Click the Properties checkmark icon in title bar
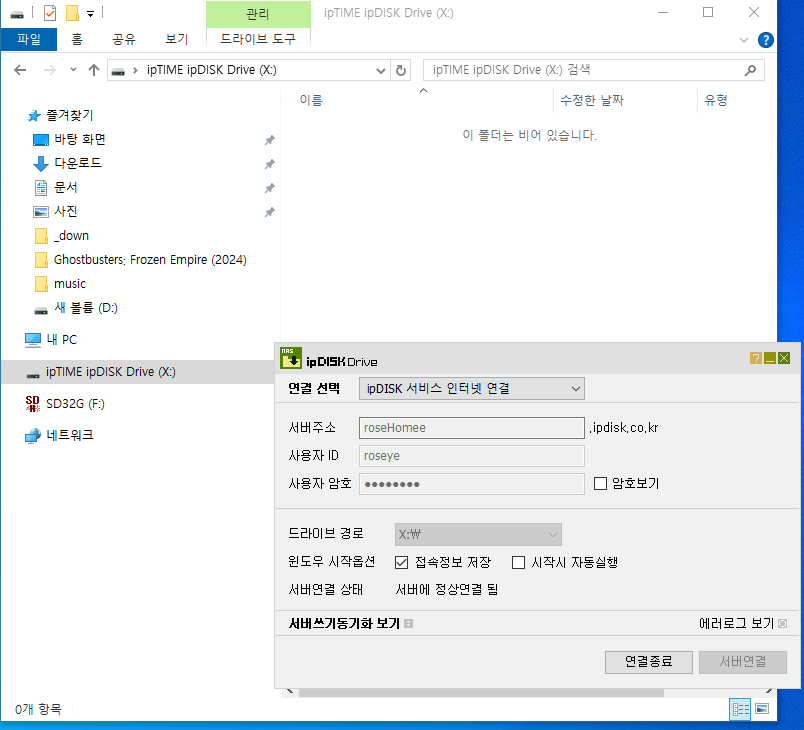This screenshot has height=730, width=804. click(50, 13)
